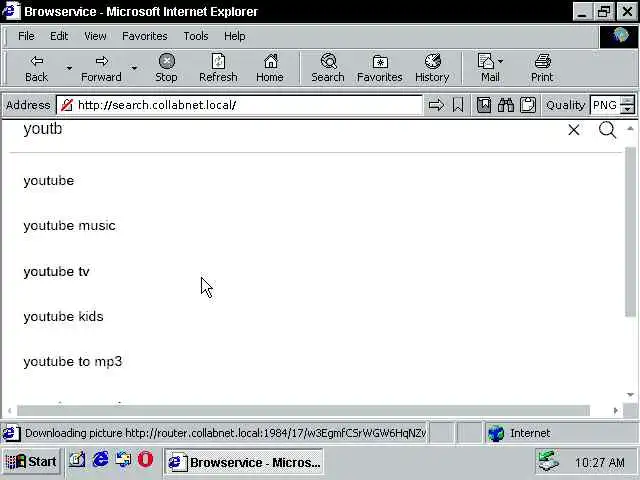
Task: Open the File menu
Action: pyautogui.click(x=26, y=36)
